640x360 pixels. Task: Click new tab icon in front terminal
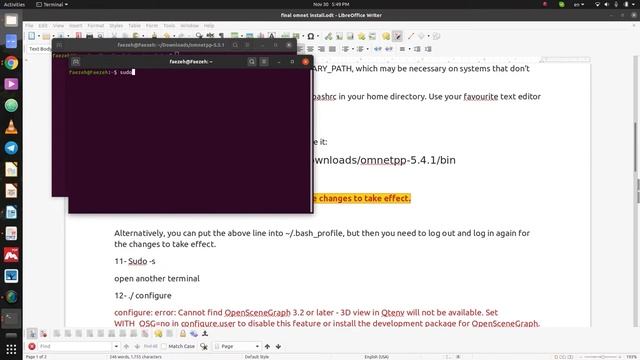76,62
